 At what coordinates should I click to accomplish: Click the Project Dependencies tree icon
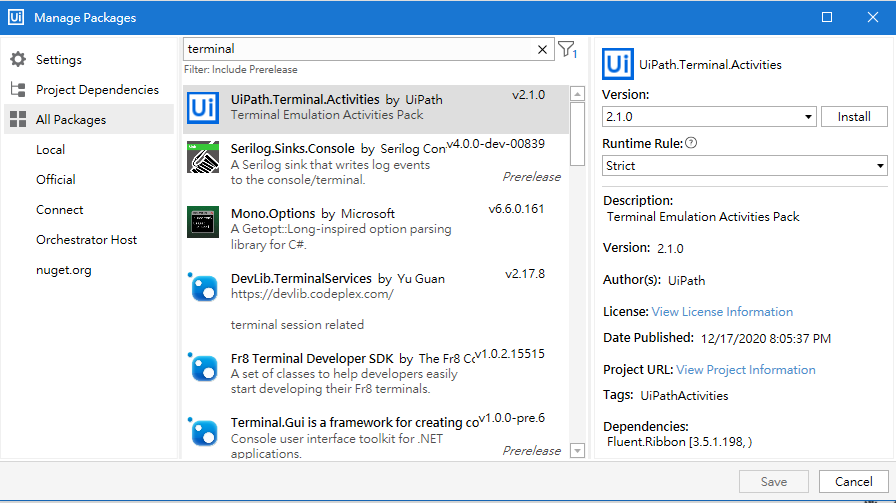pyautogui.click(x=18, y=90)
